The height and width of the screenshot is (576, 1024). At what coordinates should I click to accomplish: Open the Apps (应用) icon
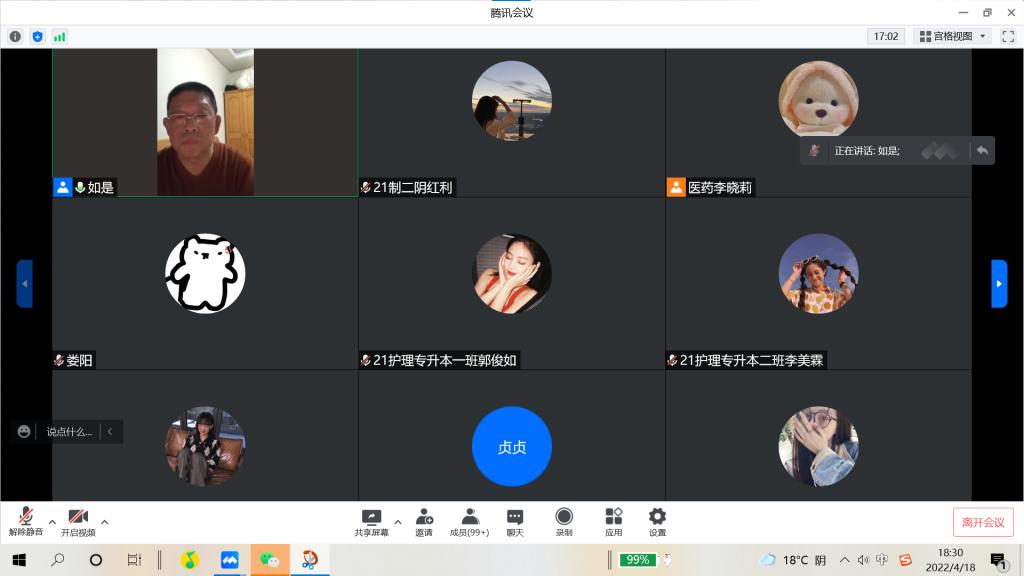(613, 522)
